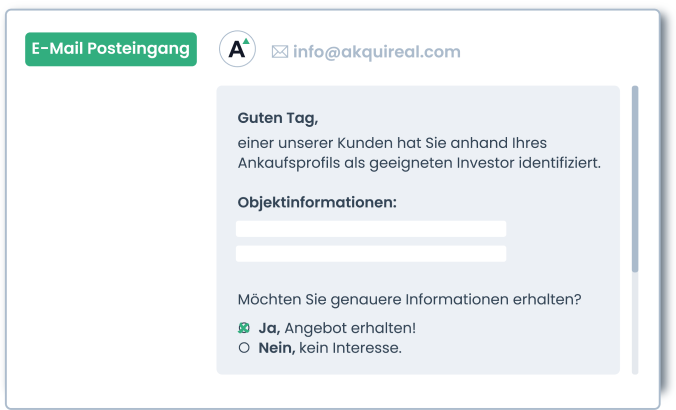Click the 'Ankaufsprofils' paragraph text
This screenshot has width=676, height=410.
point(288,163)
